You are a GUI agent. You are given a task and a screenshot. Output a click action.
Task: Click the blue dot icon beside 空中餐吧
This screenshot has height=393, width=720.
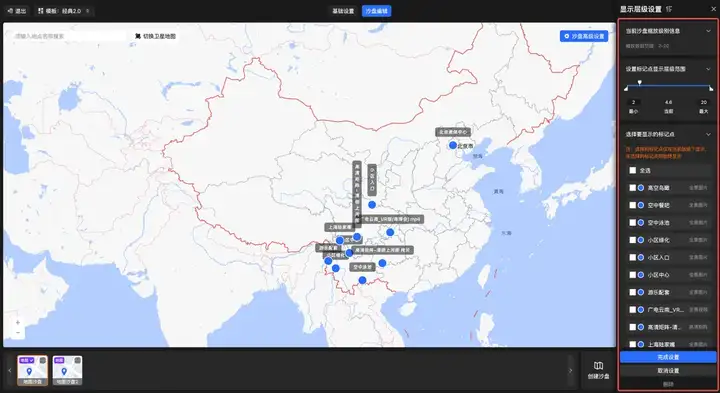click(641, 205)
